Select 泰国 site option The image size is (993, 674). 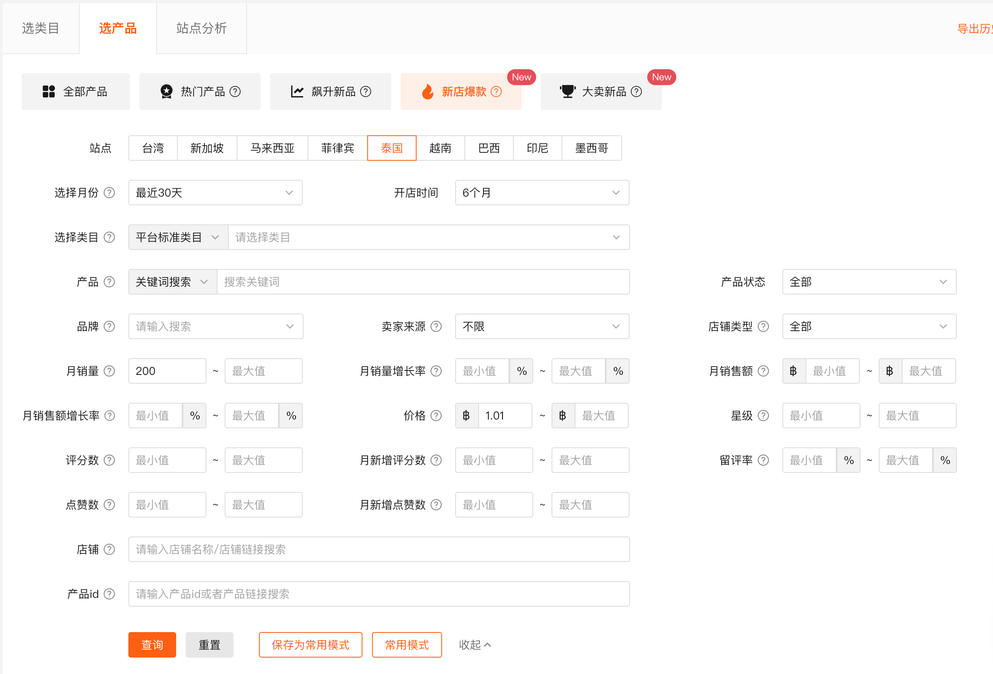point(392,148)
